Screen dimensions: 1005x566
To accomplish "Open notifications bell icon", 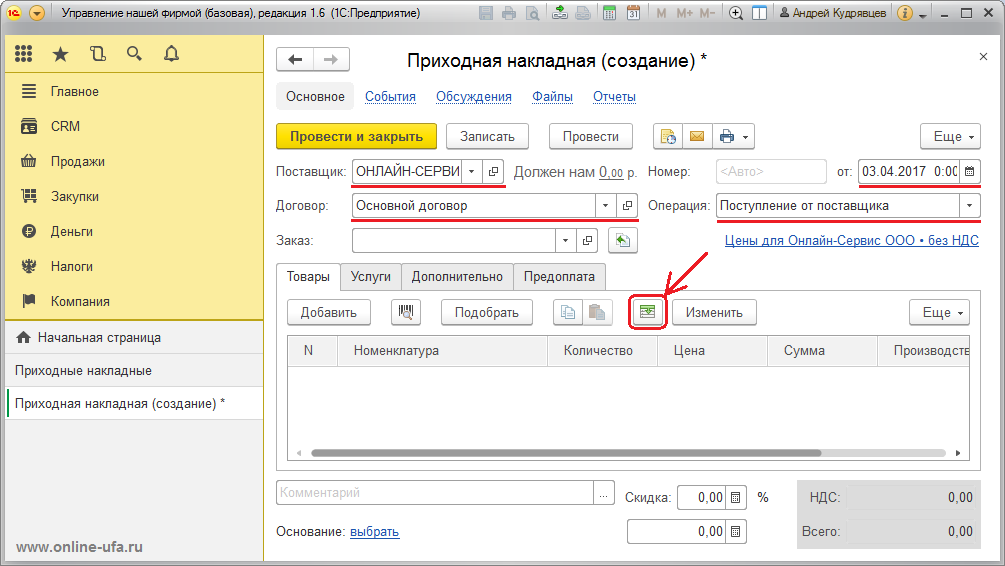I will coord(171,54).
